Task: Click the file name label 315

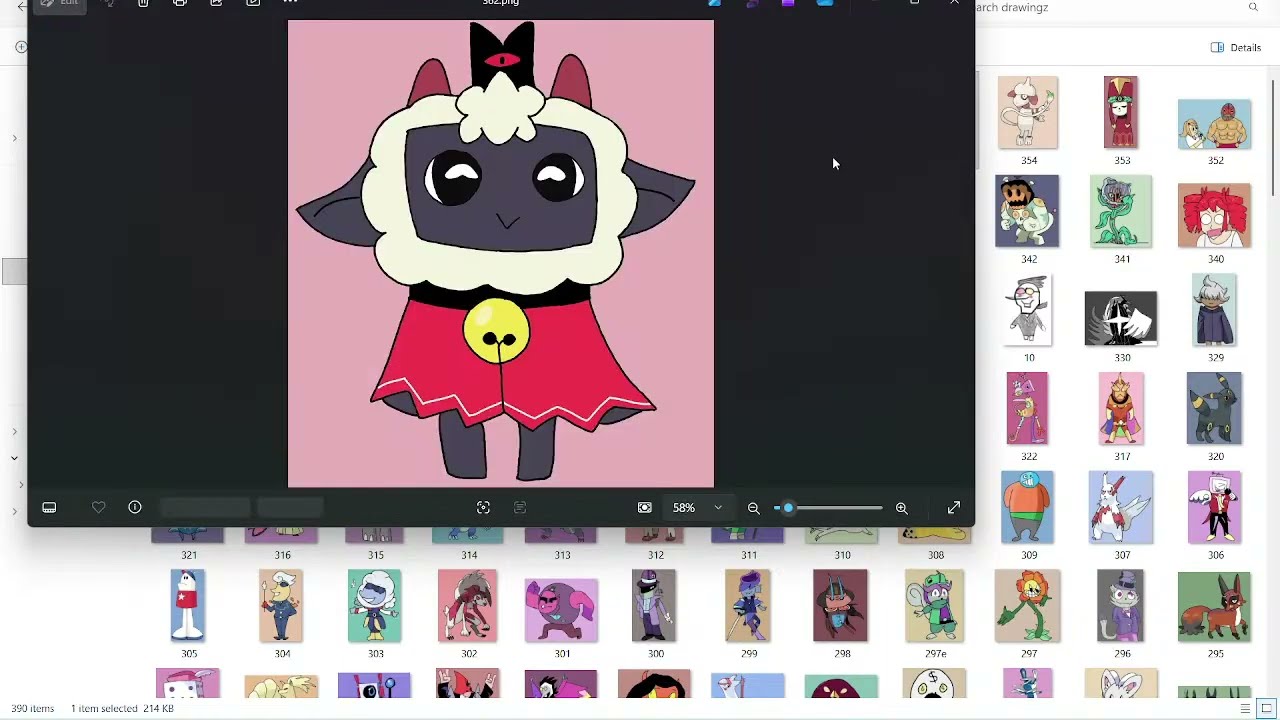Action: click(x=375, y=555)
